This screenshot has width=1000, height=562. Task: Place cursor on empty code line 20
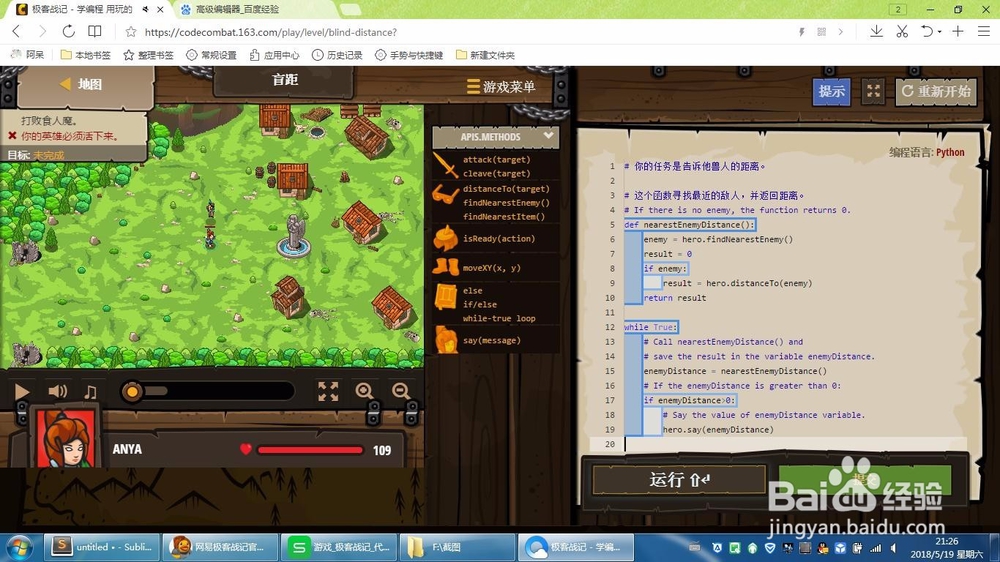coord(794,444)
